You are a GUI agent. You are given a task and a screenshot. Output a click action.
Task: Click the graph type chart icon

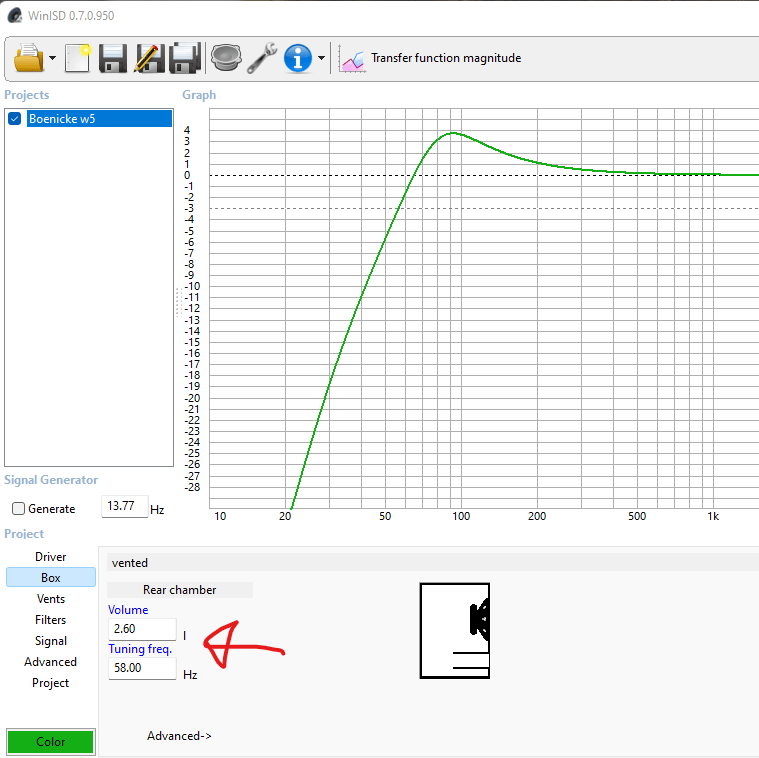click(x=352, y=59)
